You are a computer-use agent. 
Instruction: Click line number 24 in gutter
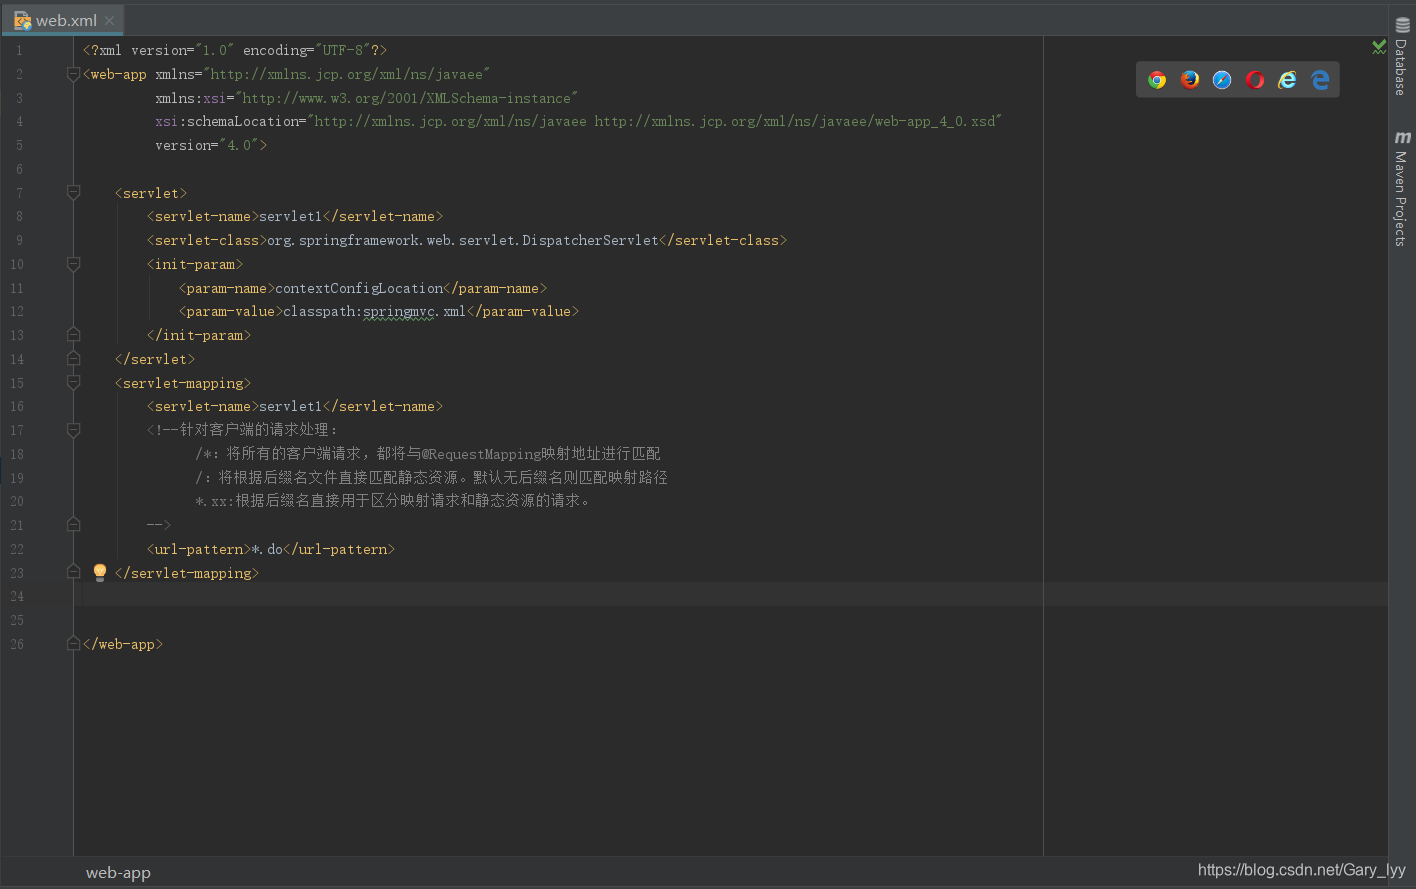pyautogui.click(x=17, y=596)
